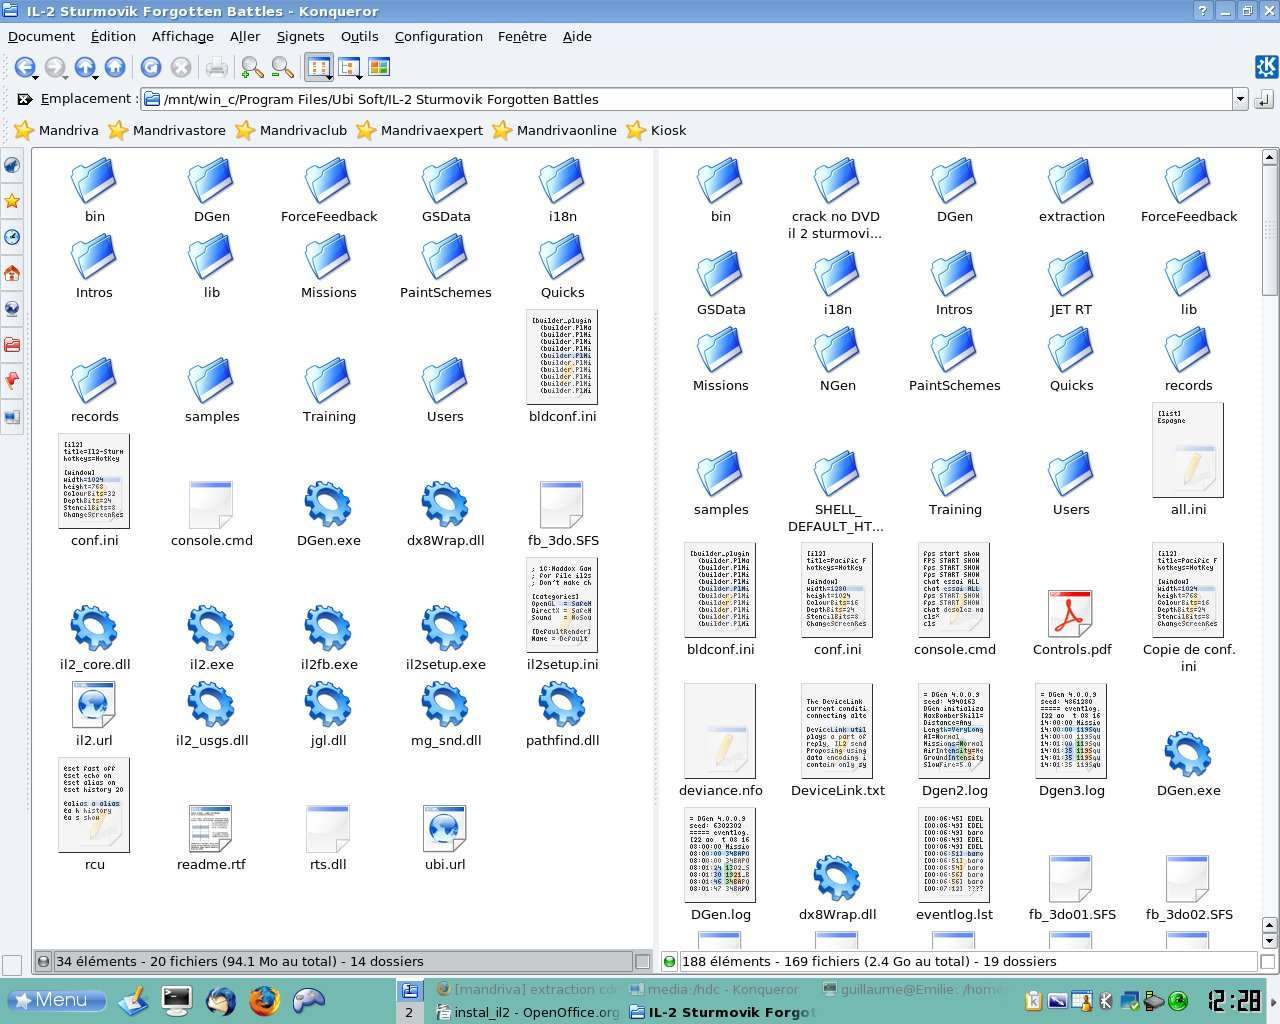This screenshot has height=1024, width=1280.
Task: Select pathfind.dll in the left pane
Action: click(x=562, y=713)
